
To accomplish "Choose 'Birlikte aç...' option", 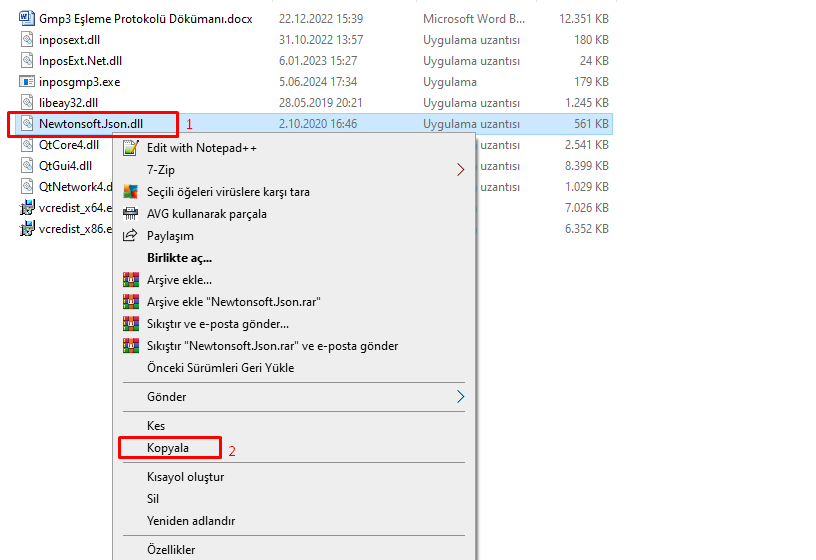I will point(180,258).
